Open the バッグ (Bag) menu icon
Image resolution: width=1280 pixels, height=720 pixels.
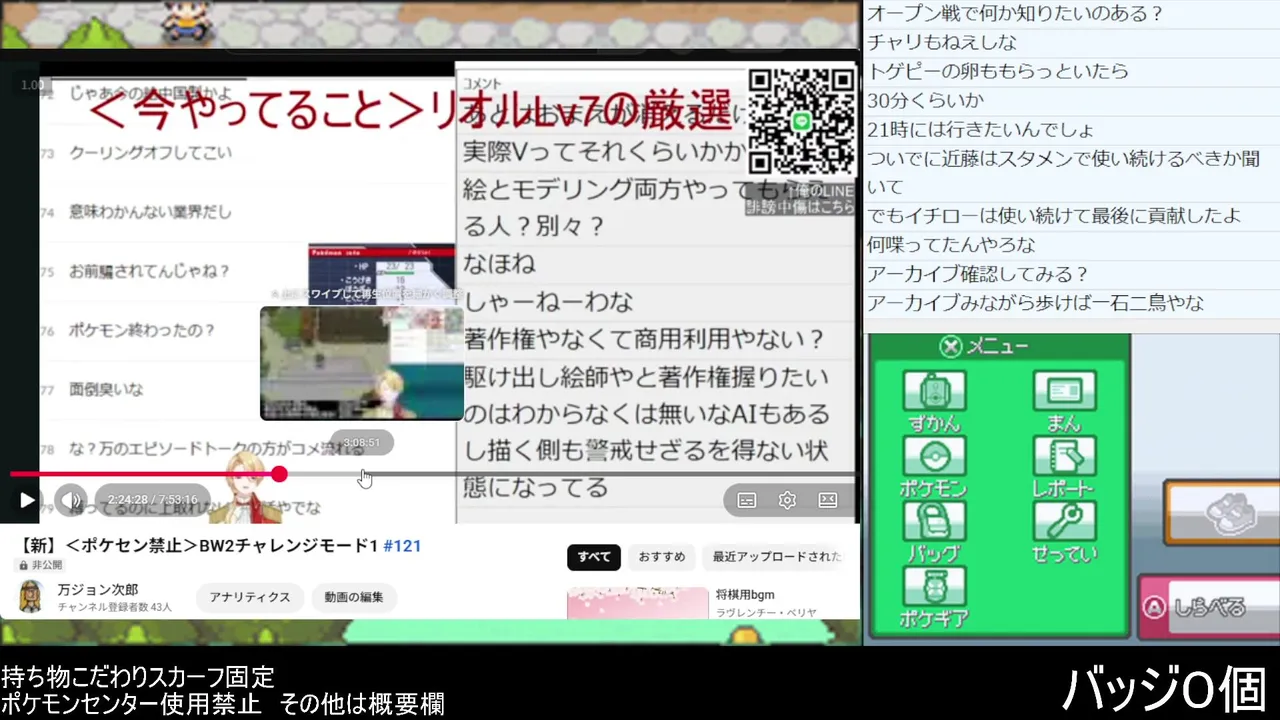[934, 532]
